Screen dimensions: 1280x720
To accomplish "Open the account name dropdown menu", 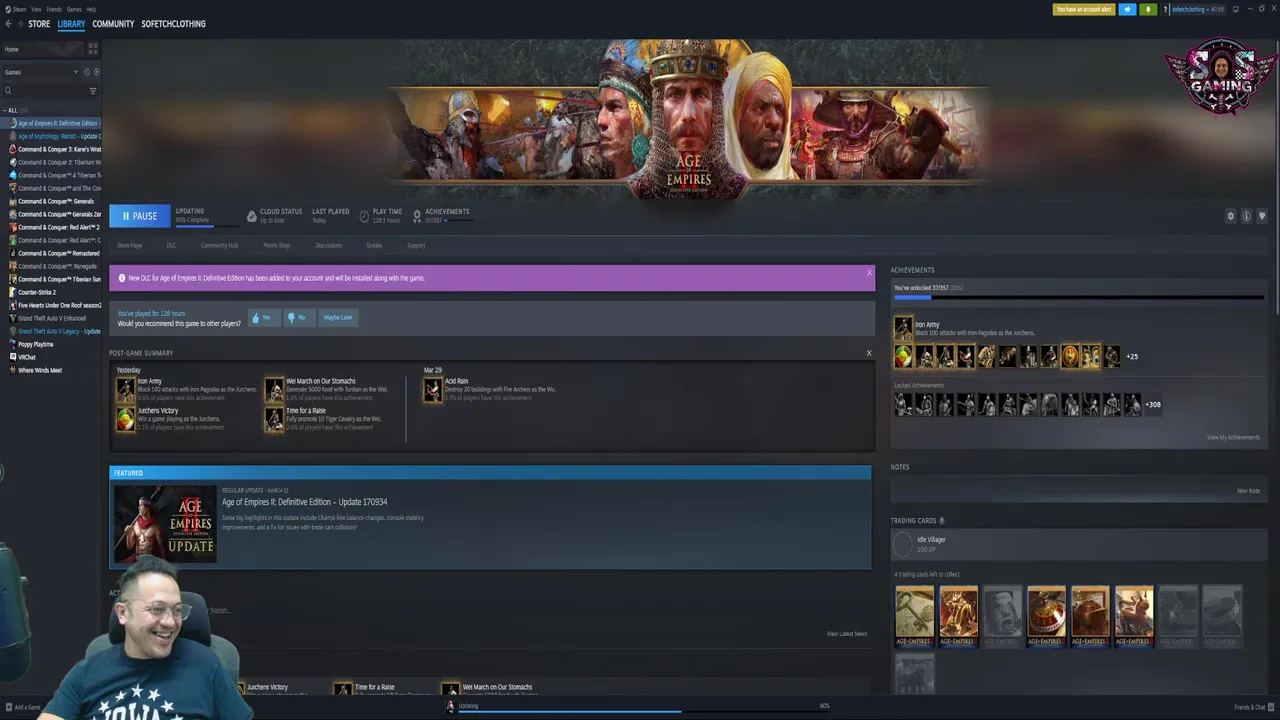I will [x=1197, y=9].
